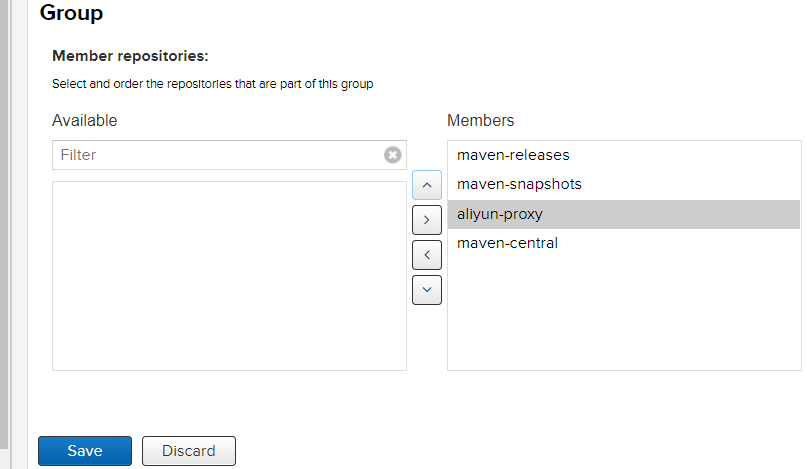Select maven-snapshots in Members list
Viewport: 807px width, 469px height.
[x=519, y=184]
